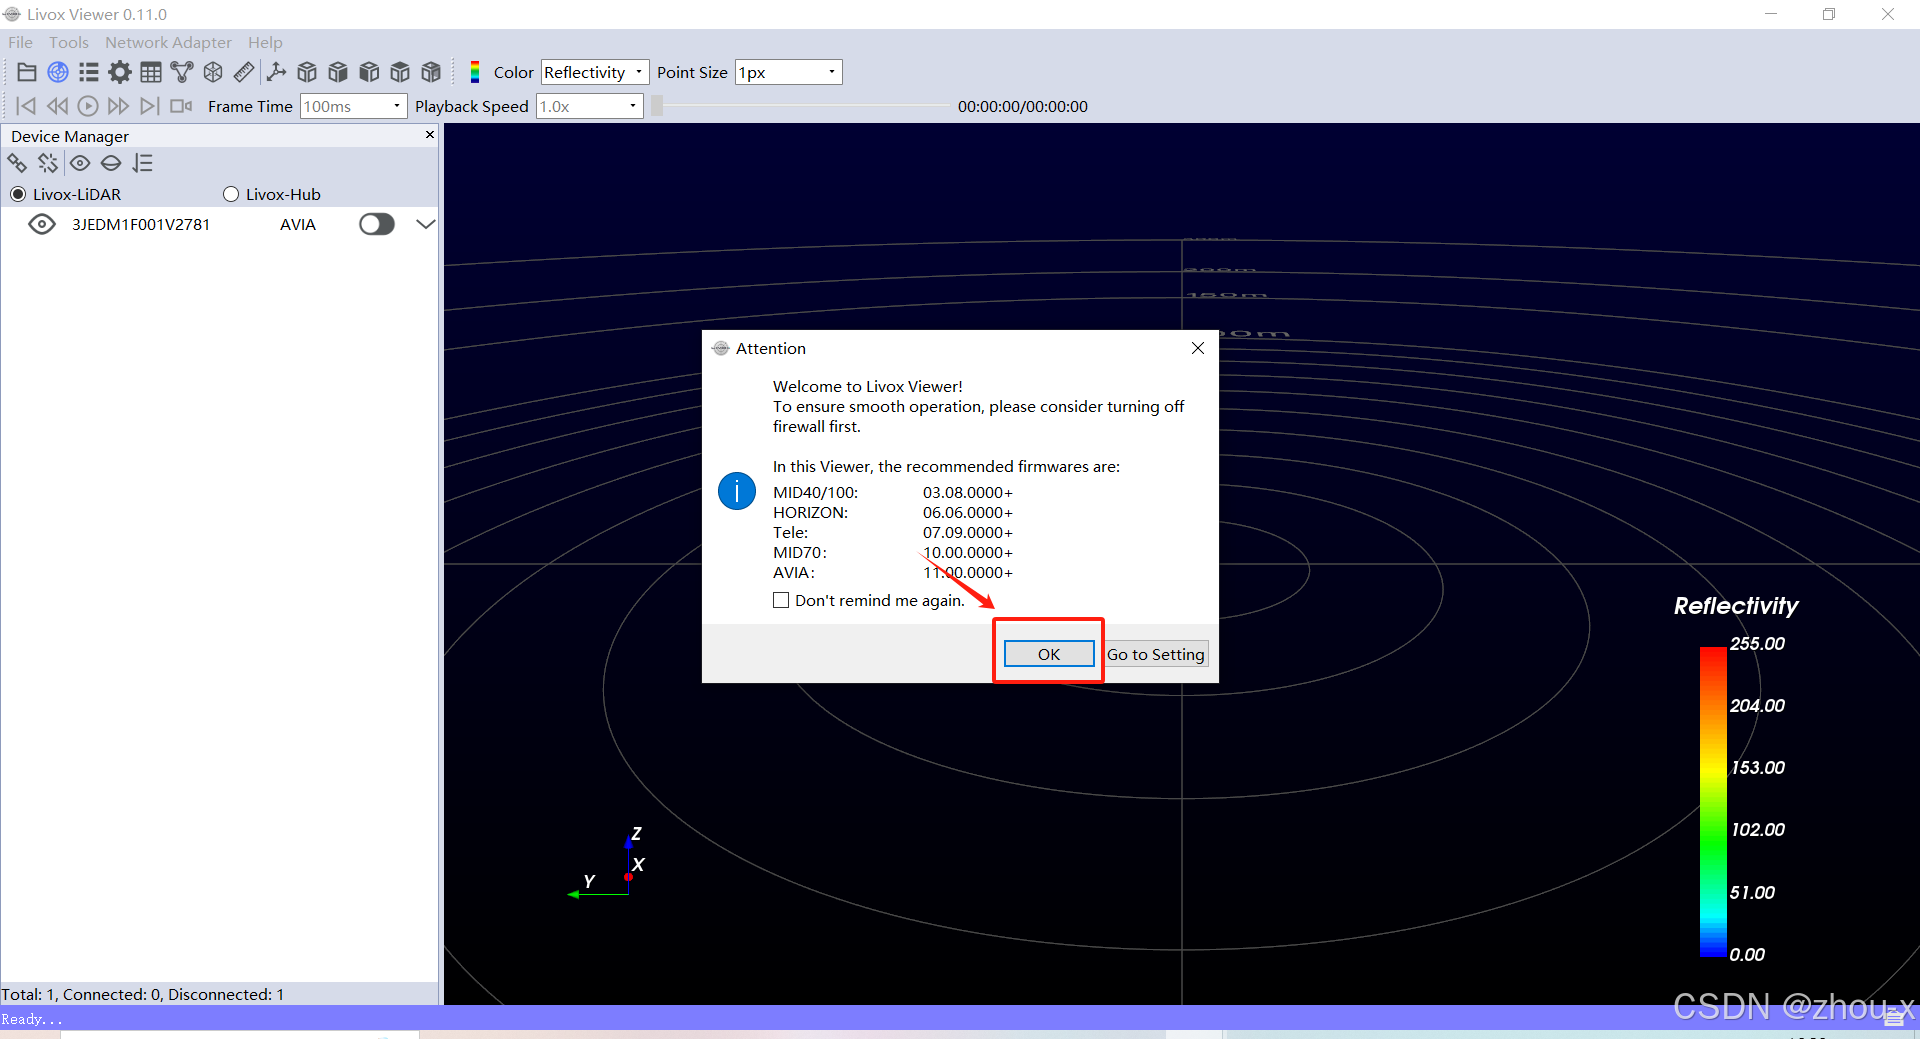Click the timestamp 00:00:00/00:00:00
The width and height of the screenshot is (1920, 1039).
(1023, 106)
